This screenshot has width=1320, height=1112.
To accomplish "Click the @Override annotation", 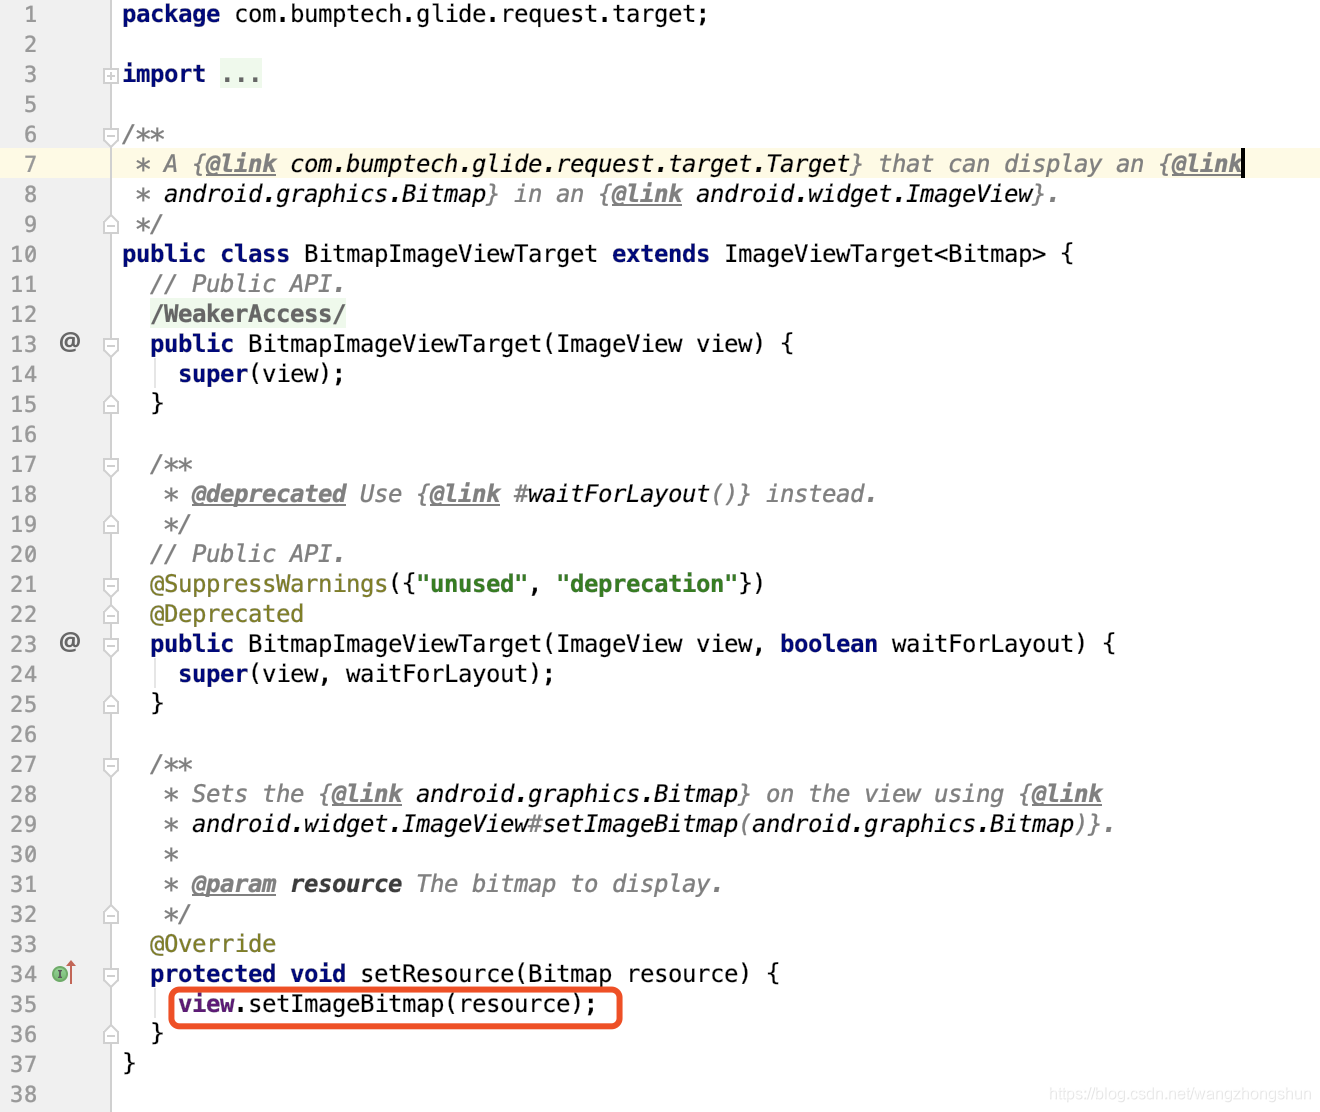I will 213,944.
